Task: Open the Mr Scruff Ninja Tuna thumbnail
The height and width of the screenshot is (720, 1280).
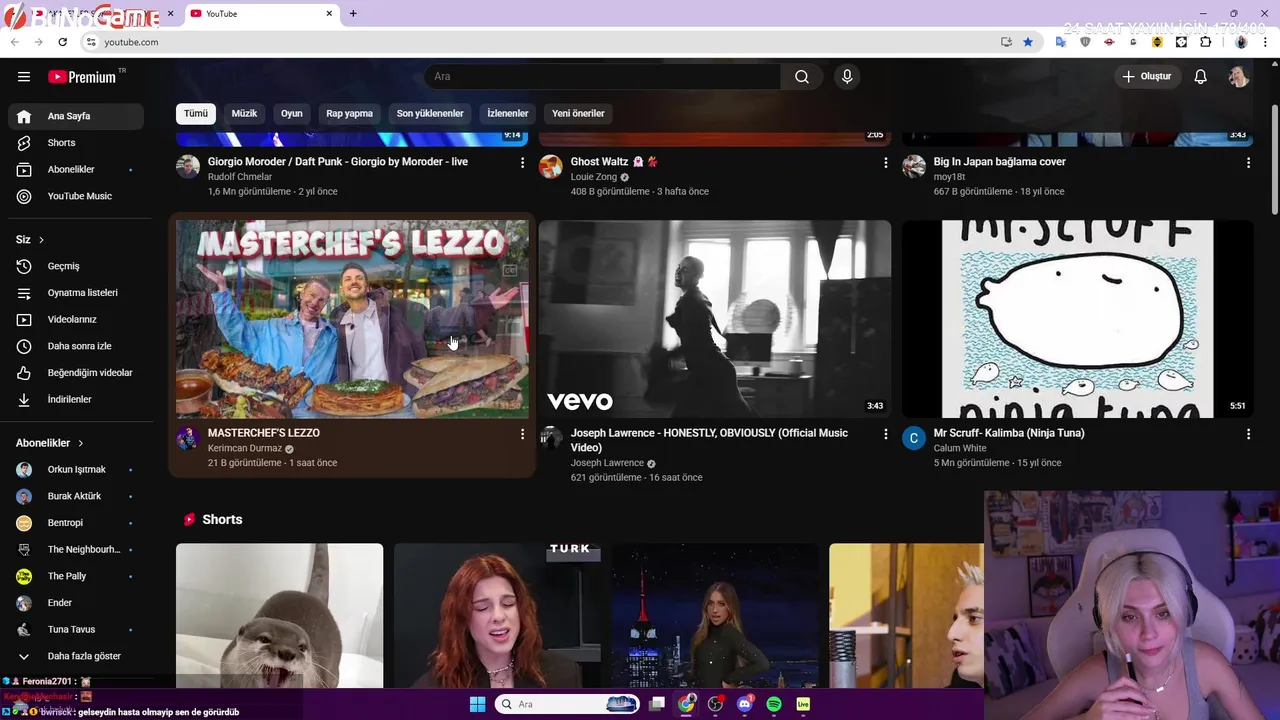Action: 1078,319
